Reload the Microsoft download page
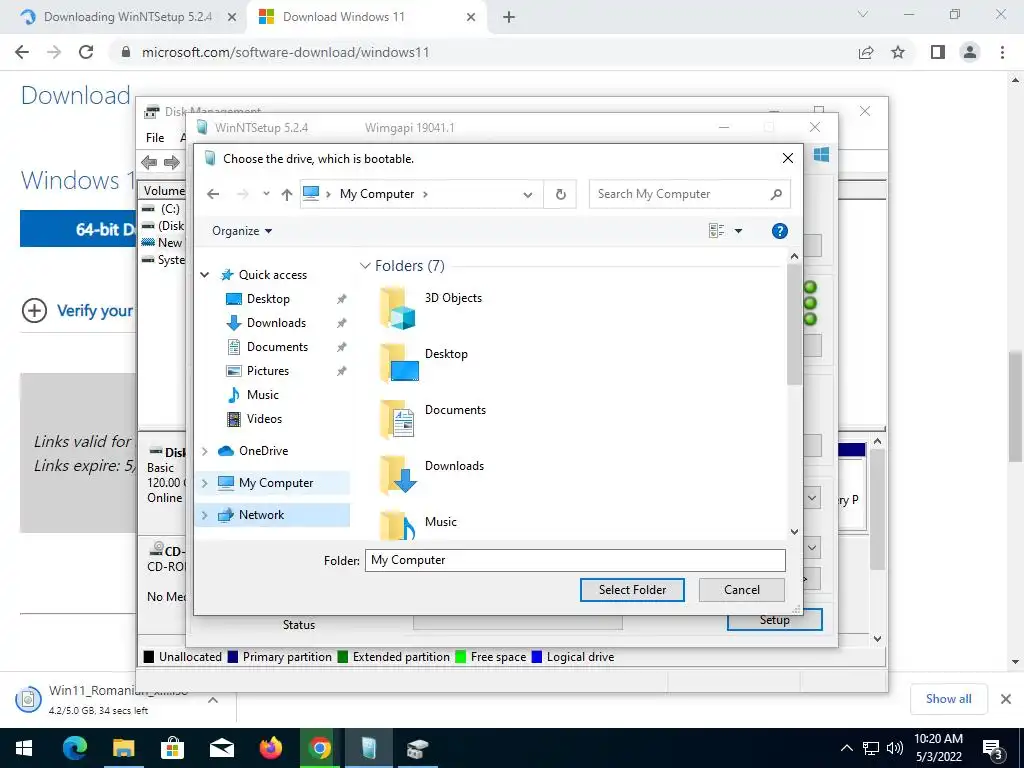The image size is (1024, 768). pyautogui.click(x=86, y=52)
